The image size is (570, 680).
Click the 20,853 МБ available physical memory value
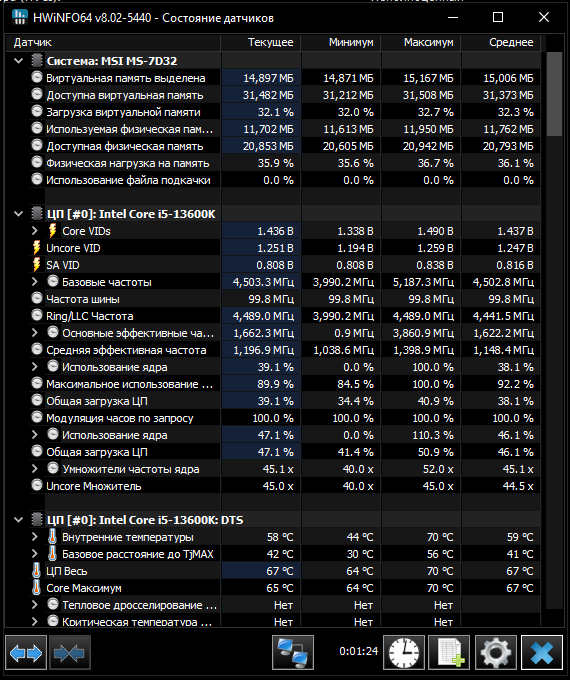click(268, 146)
